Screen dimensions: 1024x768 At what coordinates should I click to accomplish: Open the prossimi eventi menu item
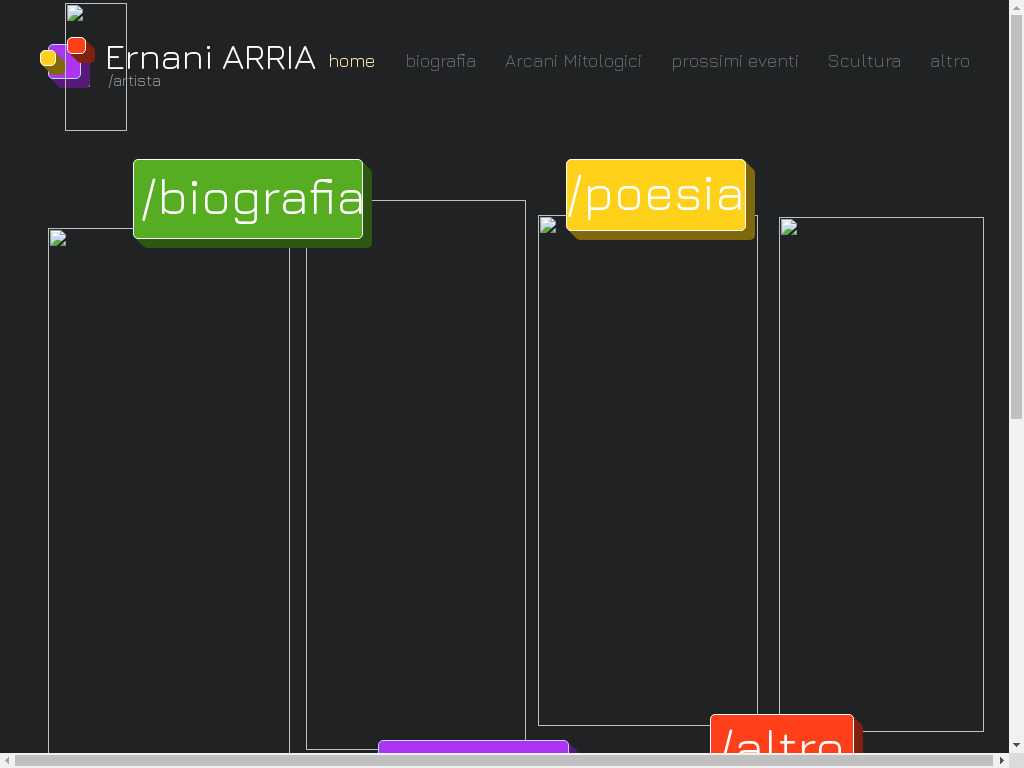(735, 61)
